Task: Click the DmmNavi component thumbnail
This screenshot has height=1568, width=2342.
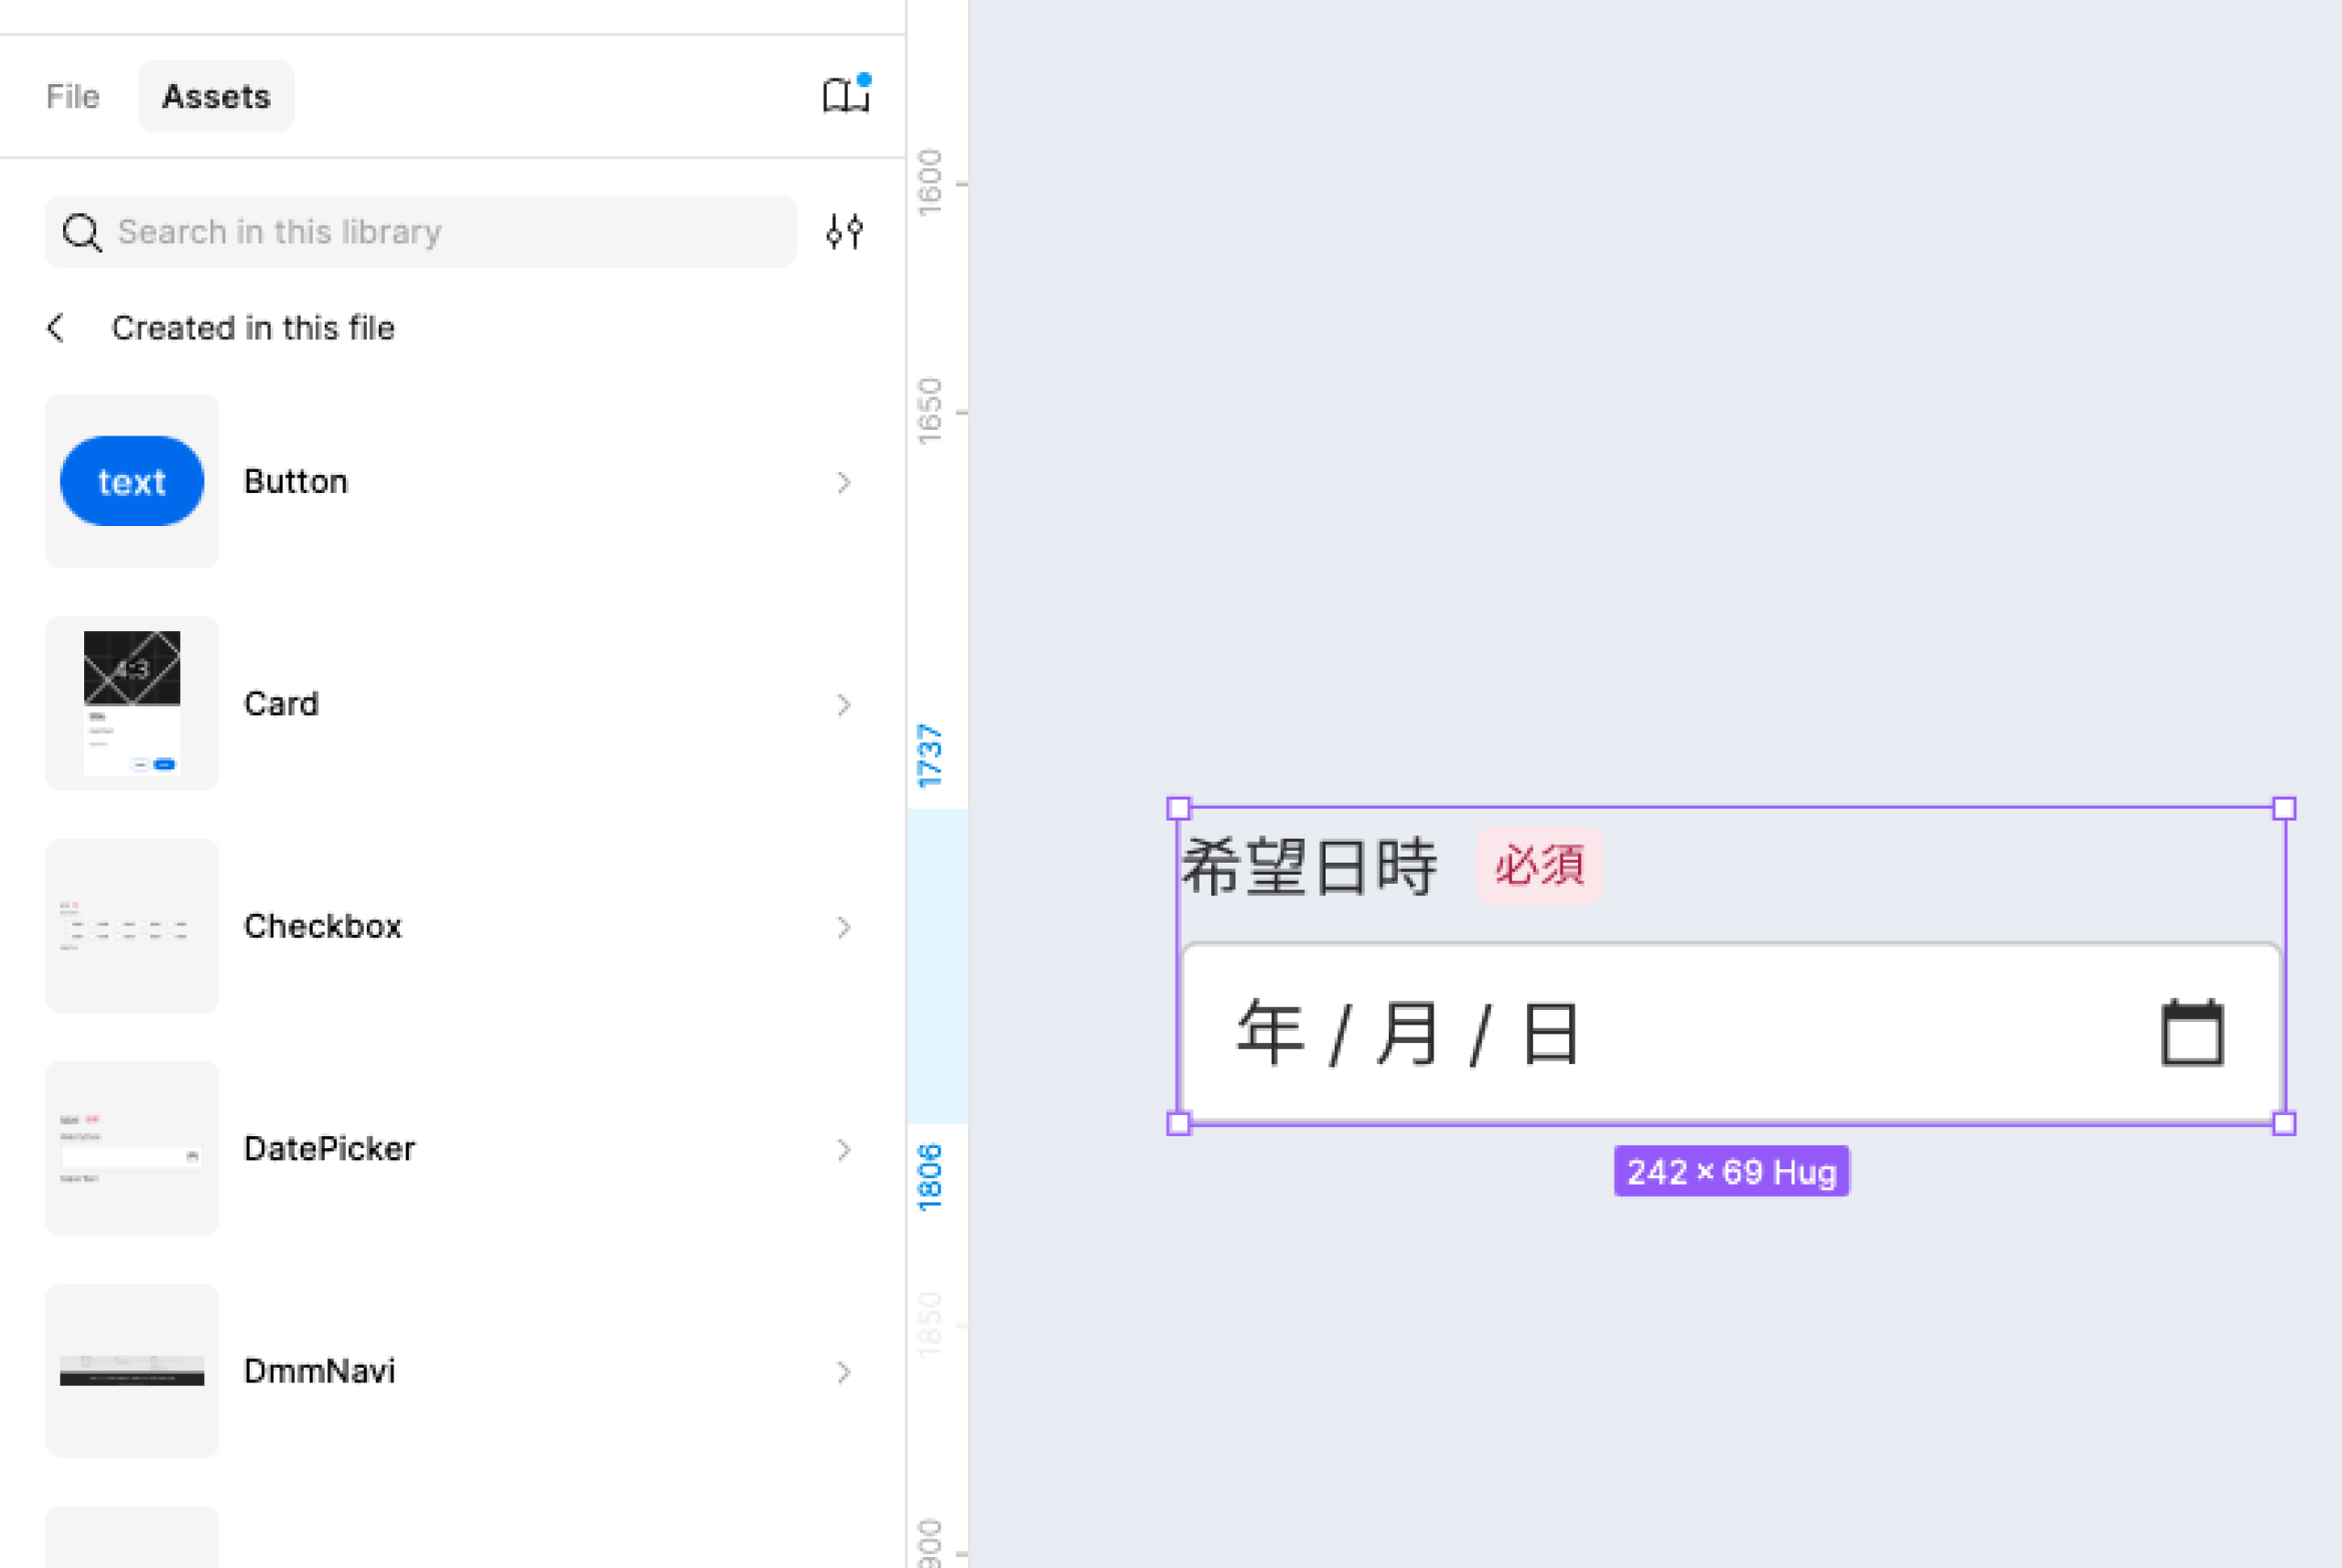Action: pyautogui.click(x=132, y=1370)
